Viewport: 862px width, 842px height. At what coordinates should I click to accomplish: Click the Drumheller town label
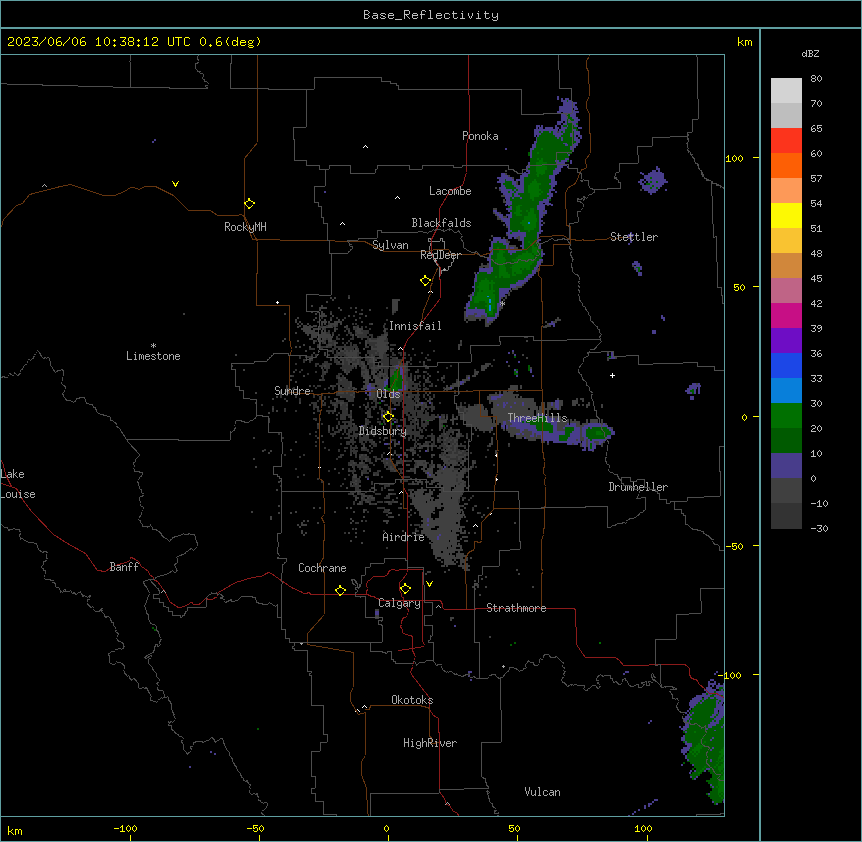point(638,487)
